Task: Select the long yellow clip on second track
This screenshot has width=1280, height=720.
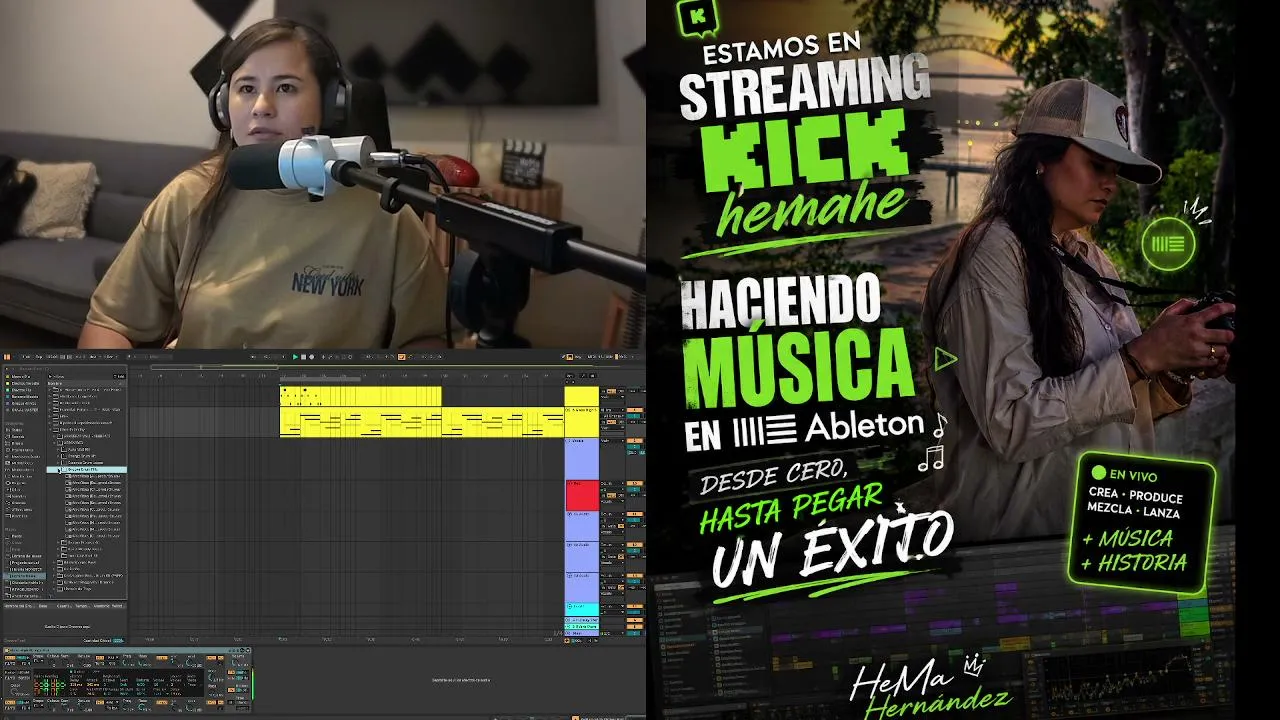Action: [x=422, y=422]
